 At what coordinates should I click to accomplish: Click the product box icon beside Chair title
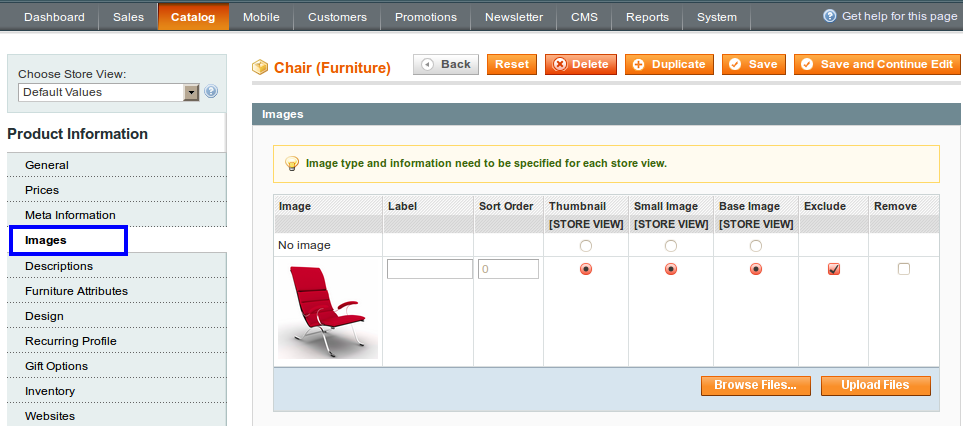point(260,67)
